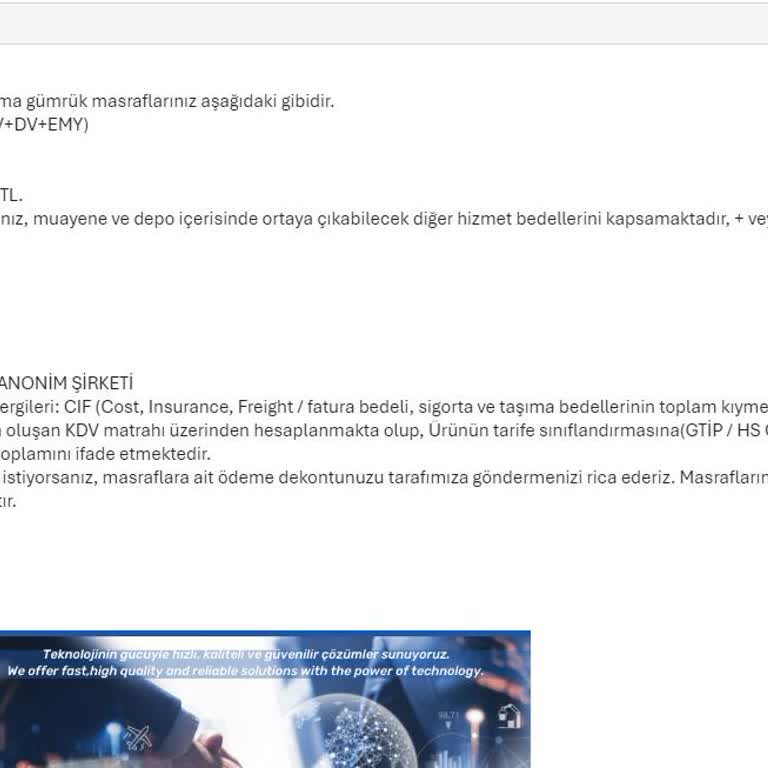Open the blue technology banner image
This screenshot has width=768, height=768.
click(x=265, y=699)
